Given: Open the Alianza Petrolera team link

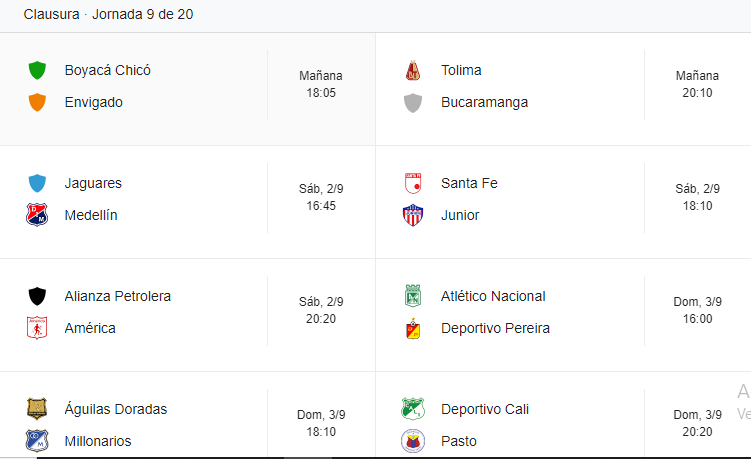Looking at the screenshot, I should pos(117,296).
